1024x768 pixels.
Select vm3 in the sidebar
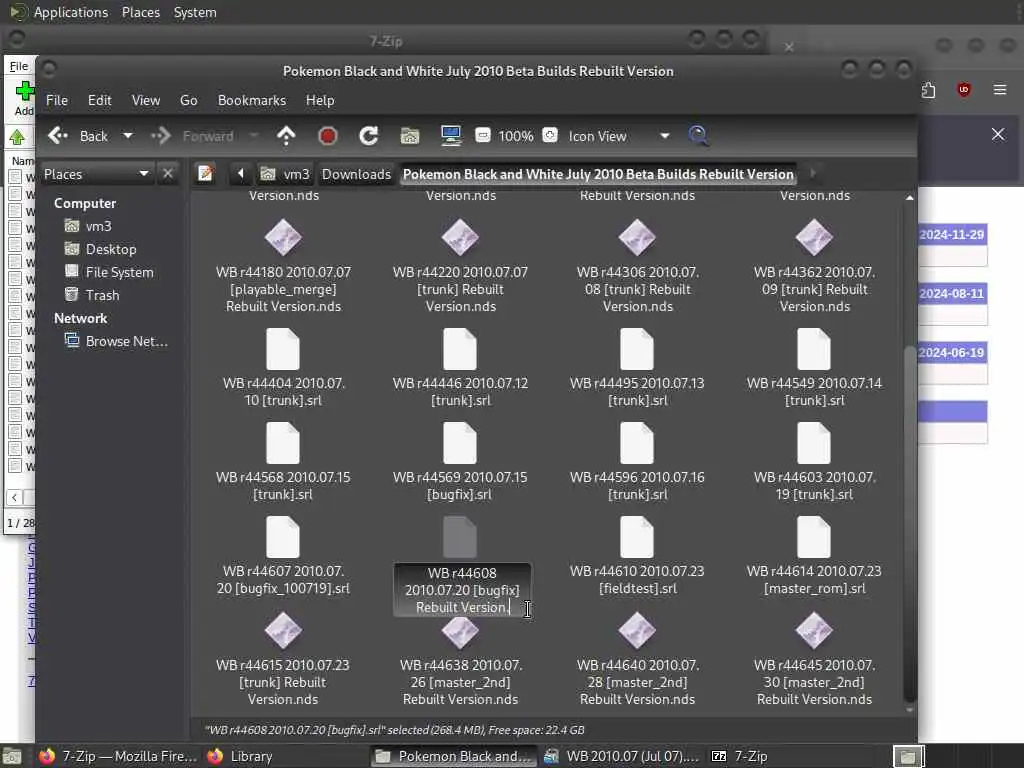pos(88,226)
